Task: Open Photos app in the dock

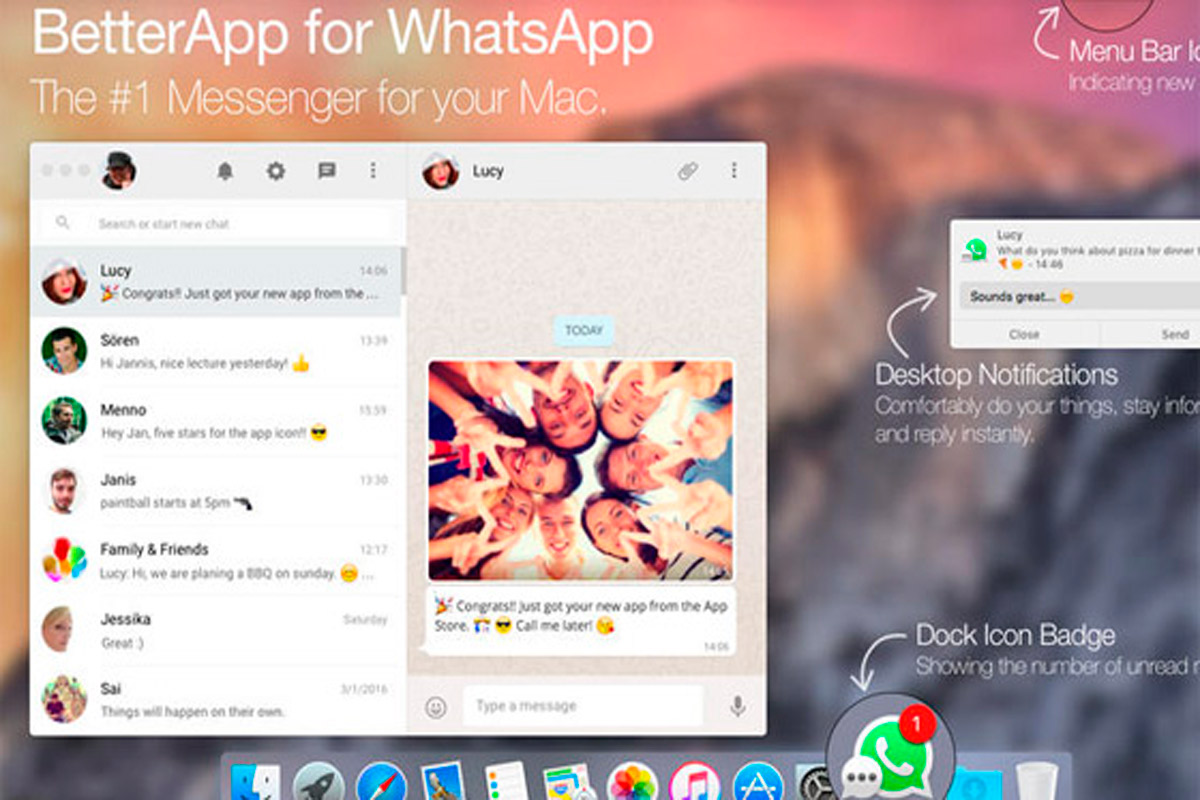Action: tap(632, 782)
